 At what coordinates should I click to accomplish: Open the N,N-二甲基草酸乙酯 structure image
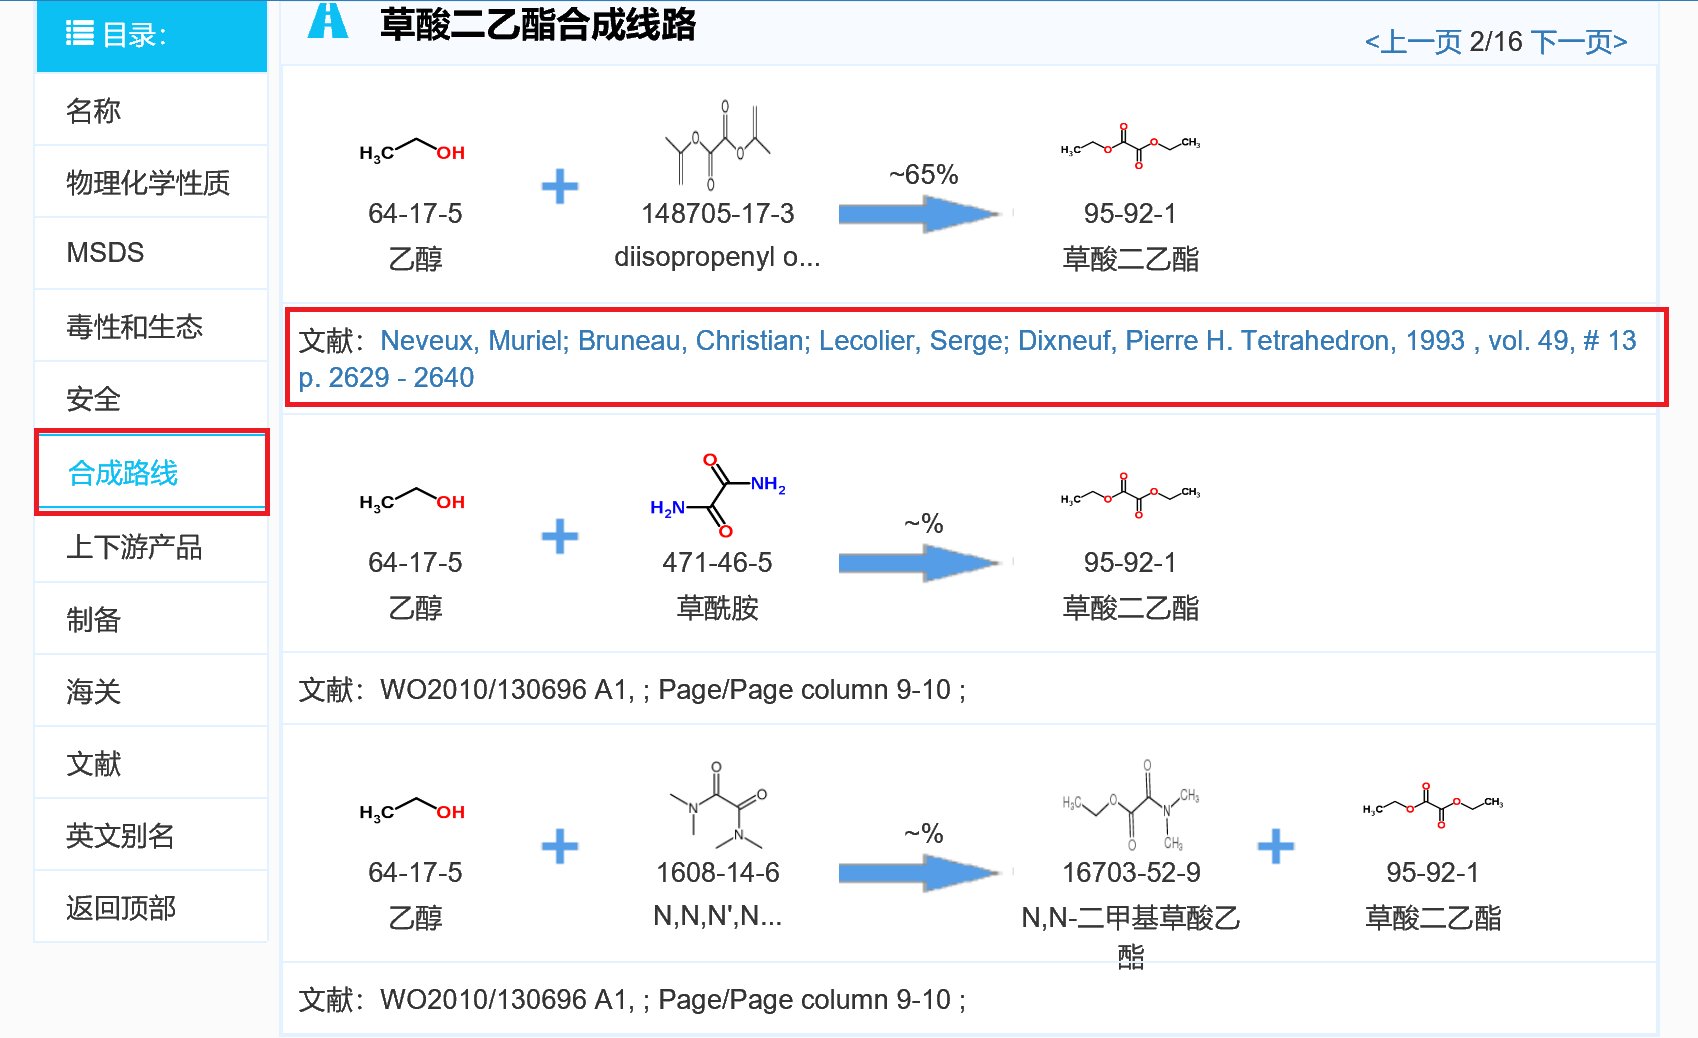point(1130,805)
